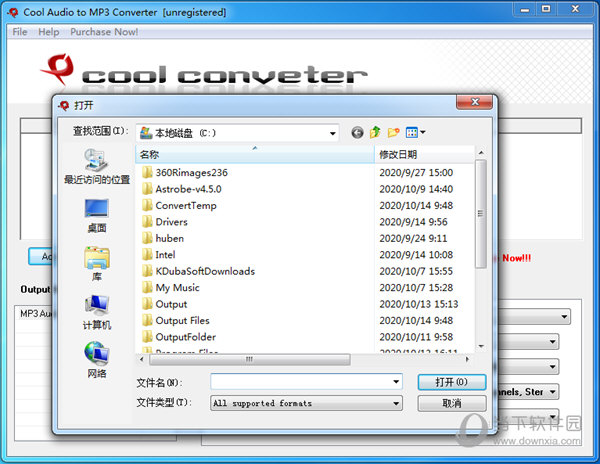The width and height of the screenshot is (600, 464).
Task: Click folder icon of OutputFolder
Action: 147,337
